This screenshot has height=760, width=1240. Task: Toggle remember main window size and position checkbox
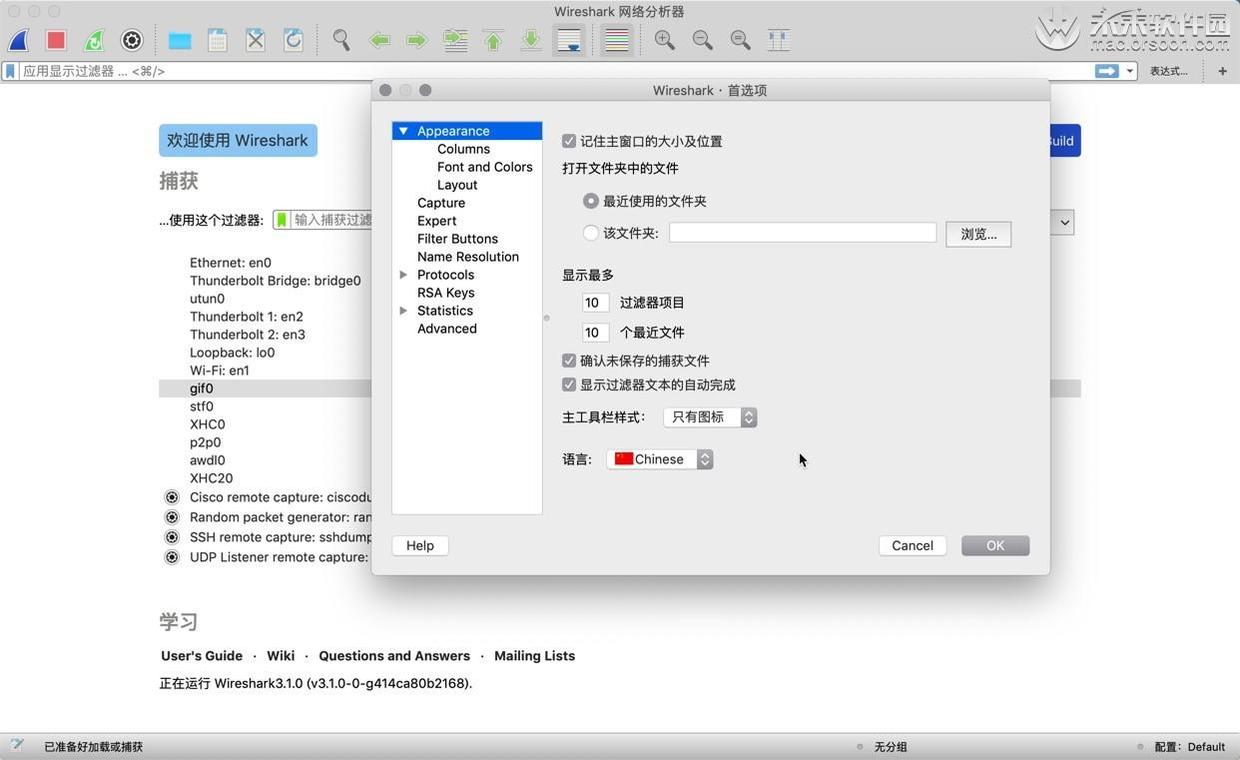pos(569,141)
